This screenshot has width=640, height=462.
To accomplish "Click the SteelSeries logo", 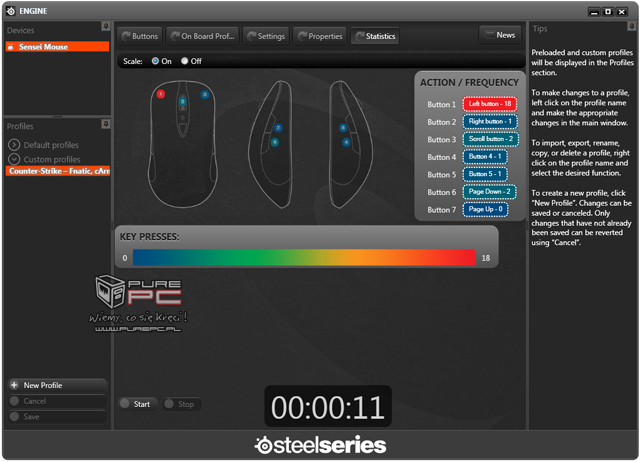I will point(320,445).
